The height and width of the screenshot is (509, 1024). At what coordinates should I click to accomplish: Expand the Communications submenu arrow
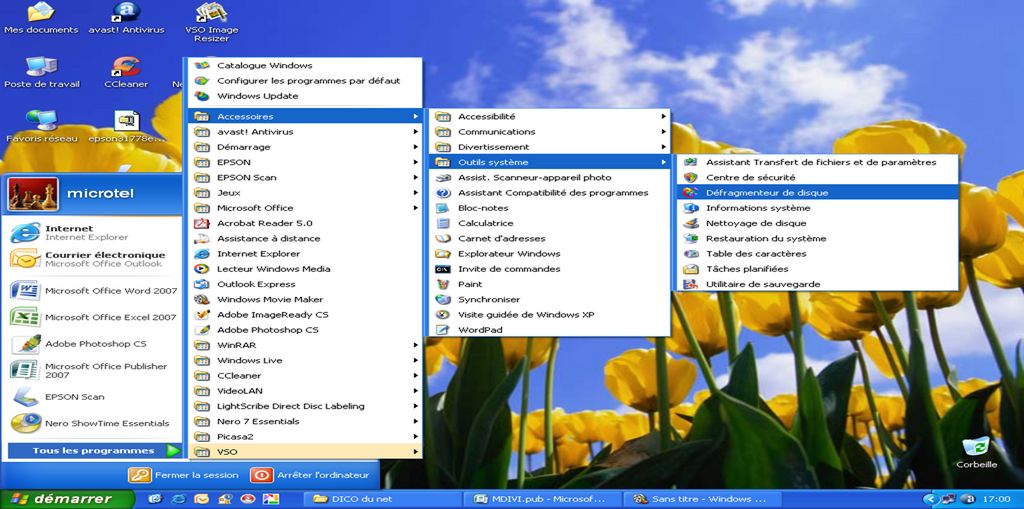coord(664,131)
